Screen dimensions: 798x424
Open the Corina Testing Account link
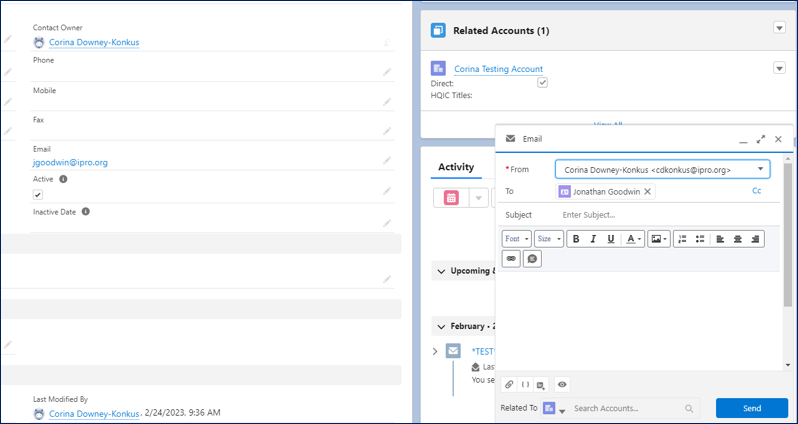[498, 69]
